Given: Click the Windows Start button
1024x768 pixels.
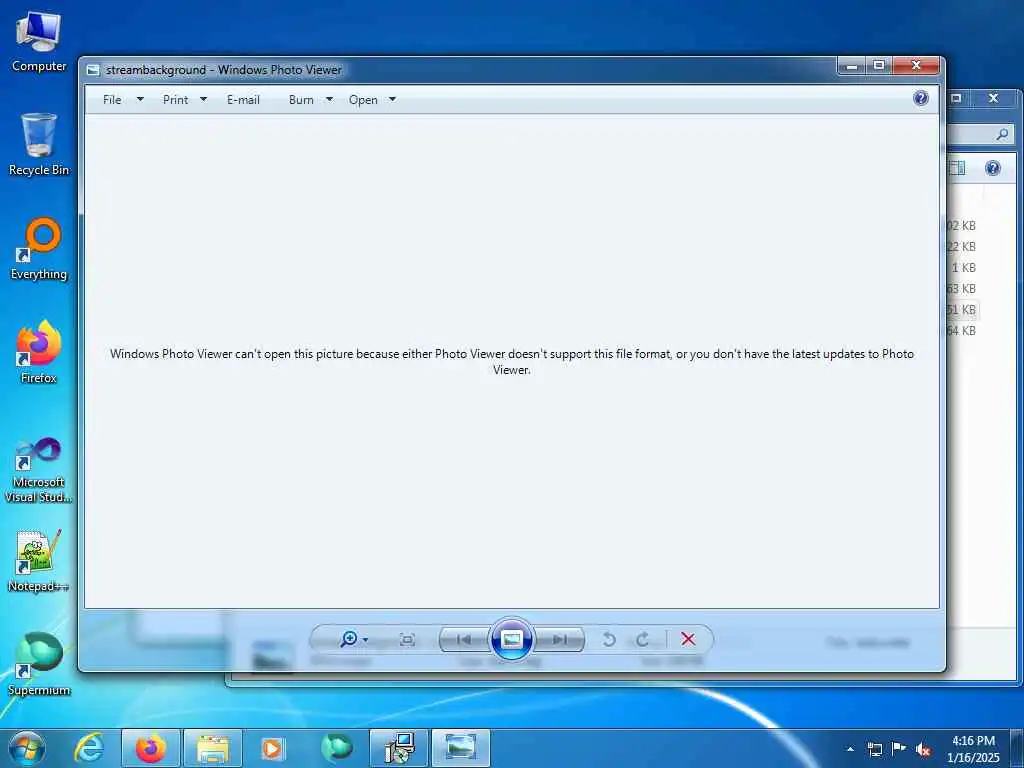Looking at the screenshot, I should coord(27,748).
